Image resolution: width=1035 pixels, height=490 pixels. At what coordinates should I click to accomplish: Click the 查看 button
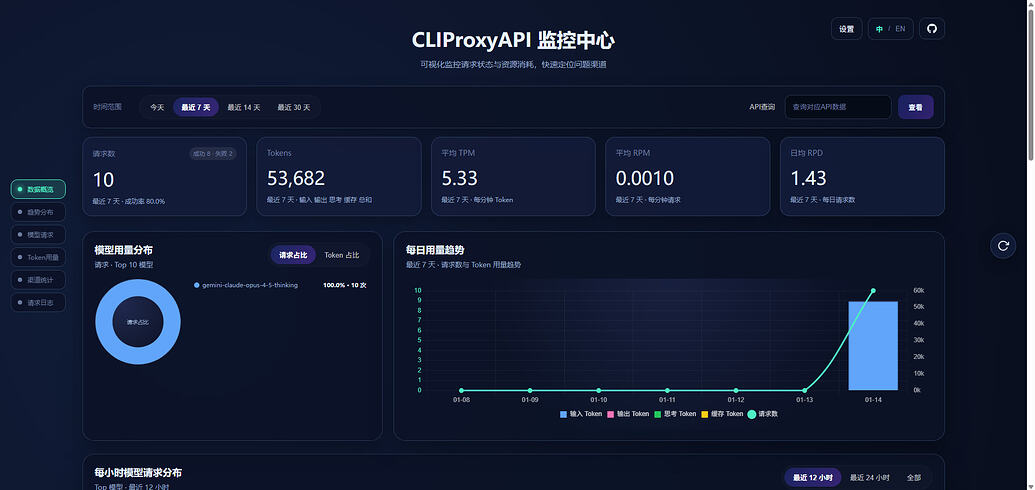[916, 107]
